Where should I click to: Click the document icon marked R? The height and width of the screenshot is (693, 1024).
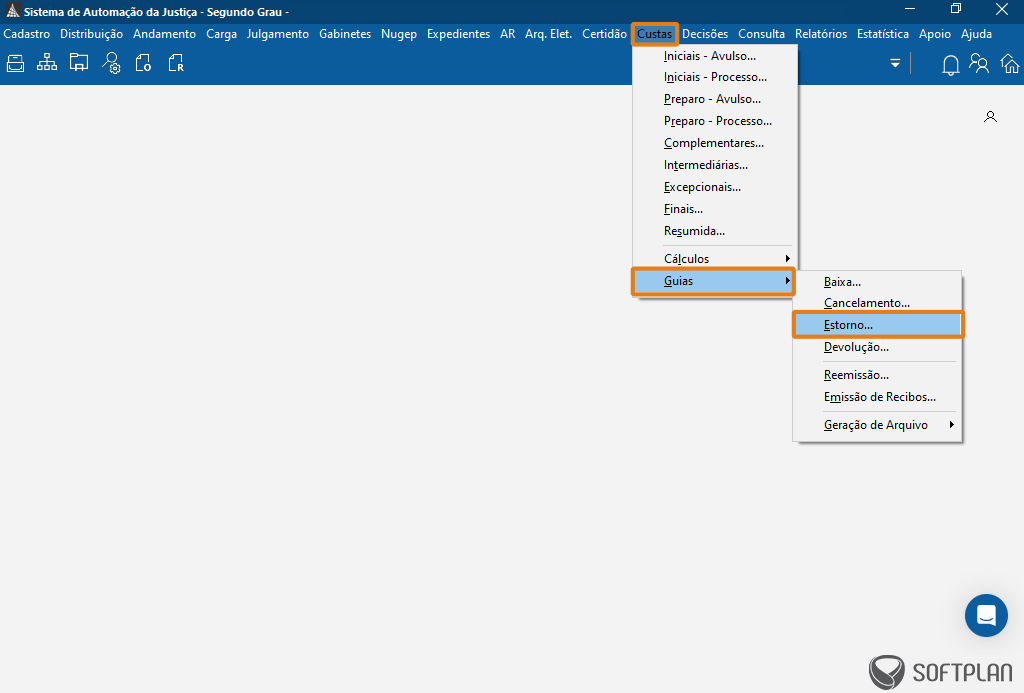click(x=176, y=63)
